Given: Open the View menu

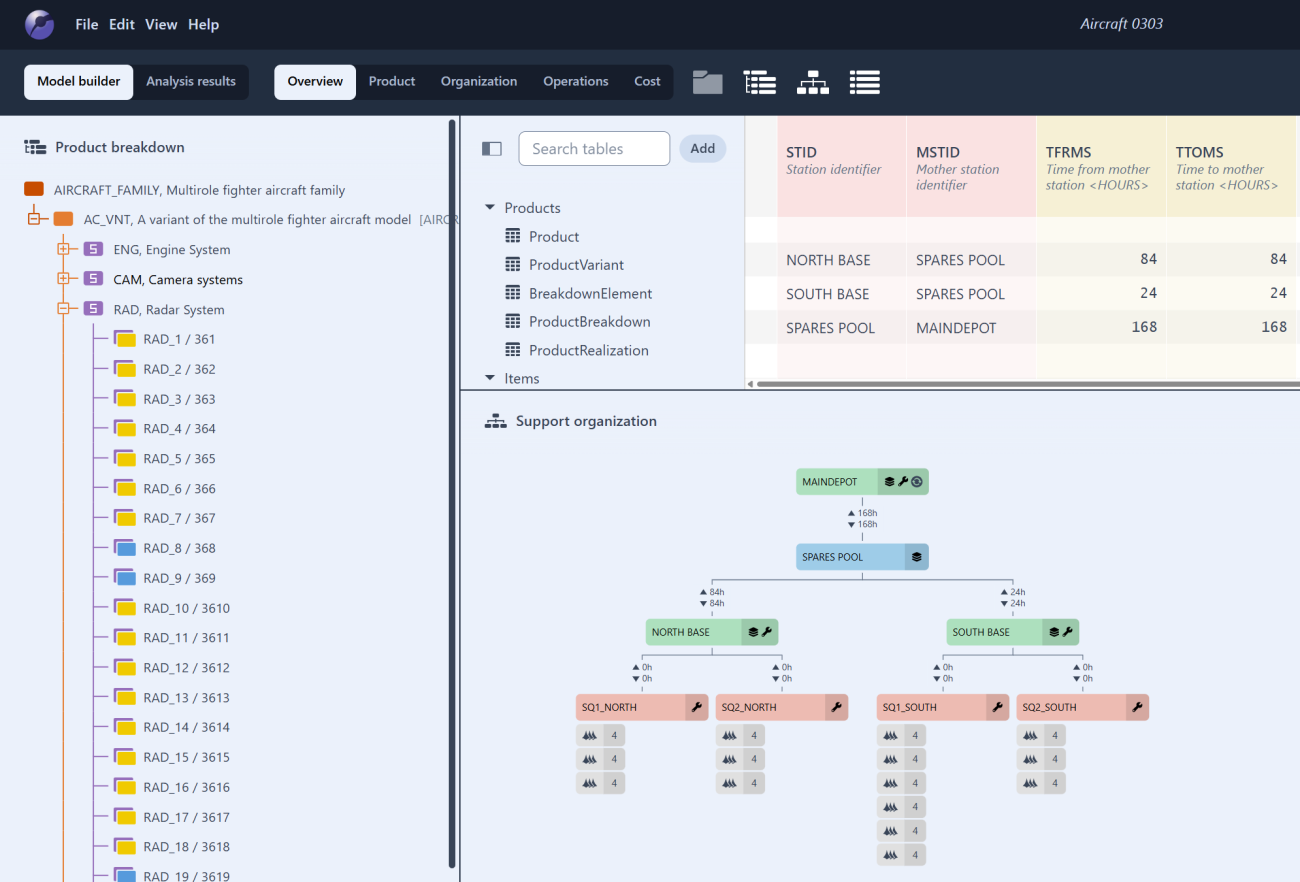Looking at the screenshot, I should 161,24.
